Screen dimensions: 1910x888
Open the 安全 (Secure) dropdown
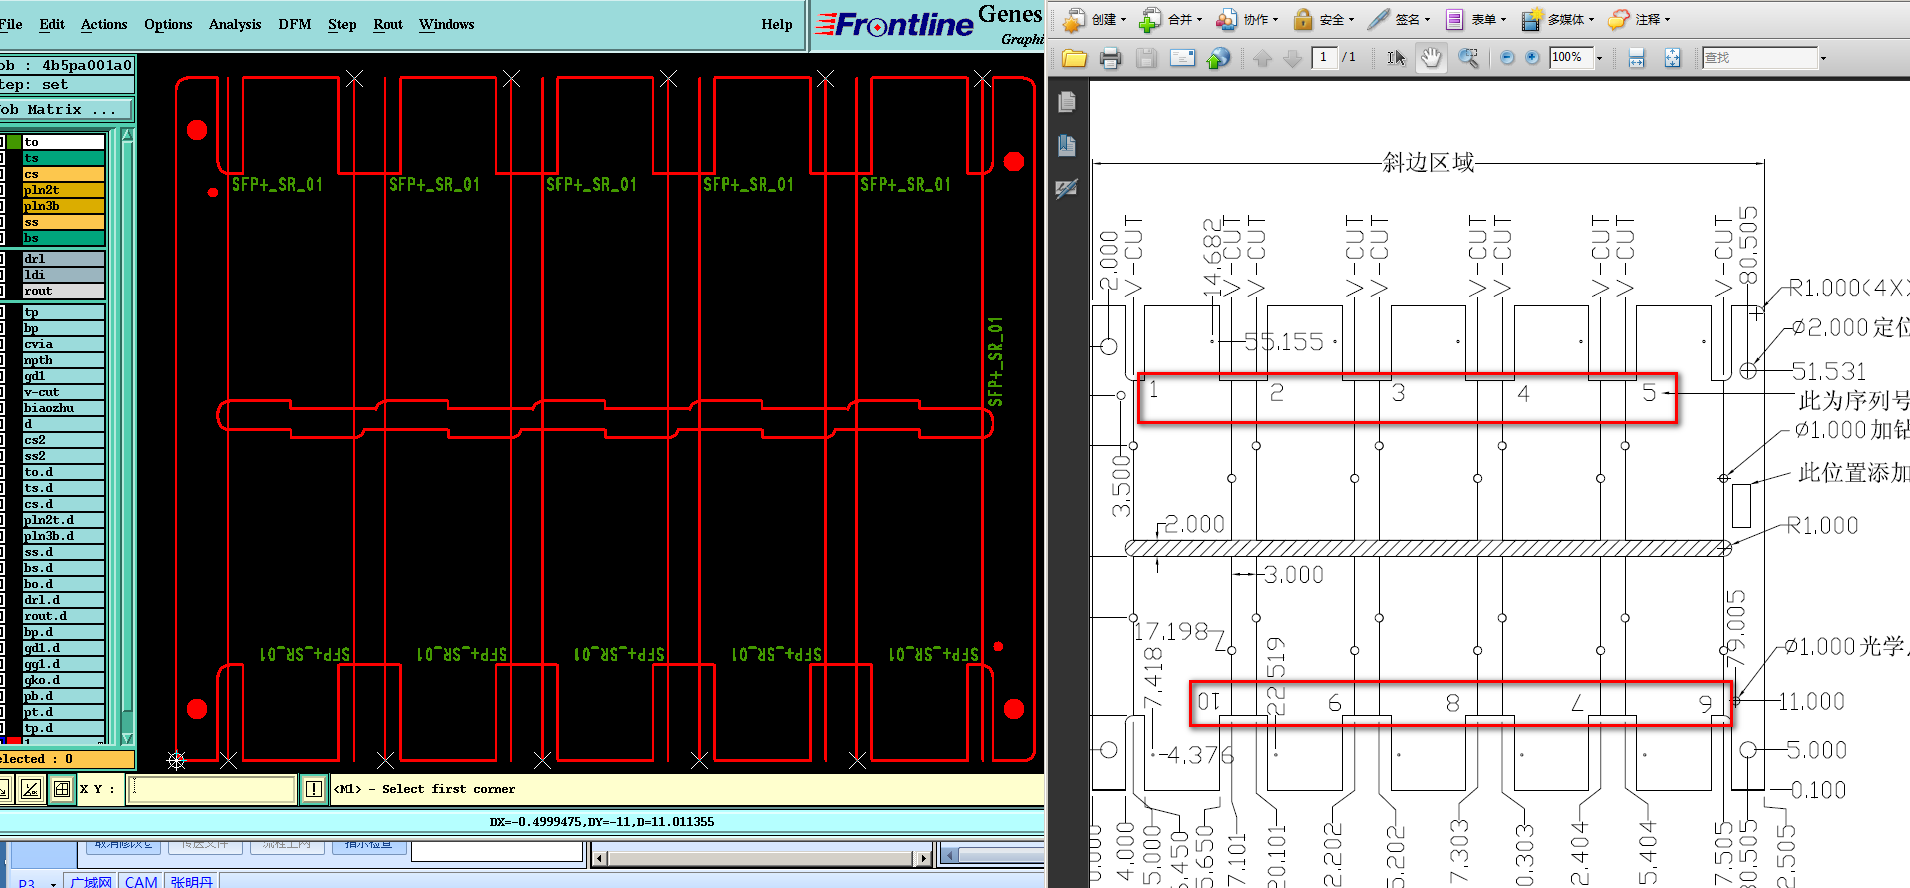click(1324, 19)
